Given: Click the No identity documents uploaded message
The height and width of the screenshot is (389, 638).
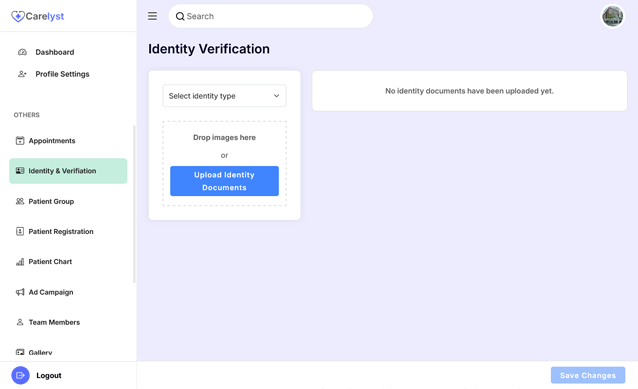Looking at the screenshot, I should pyautogui.click(x=469, y=91).
